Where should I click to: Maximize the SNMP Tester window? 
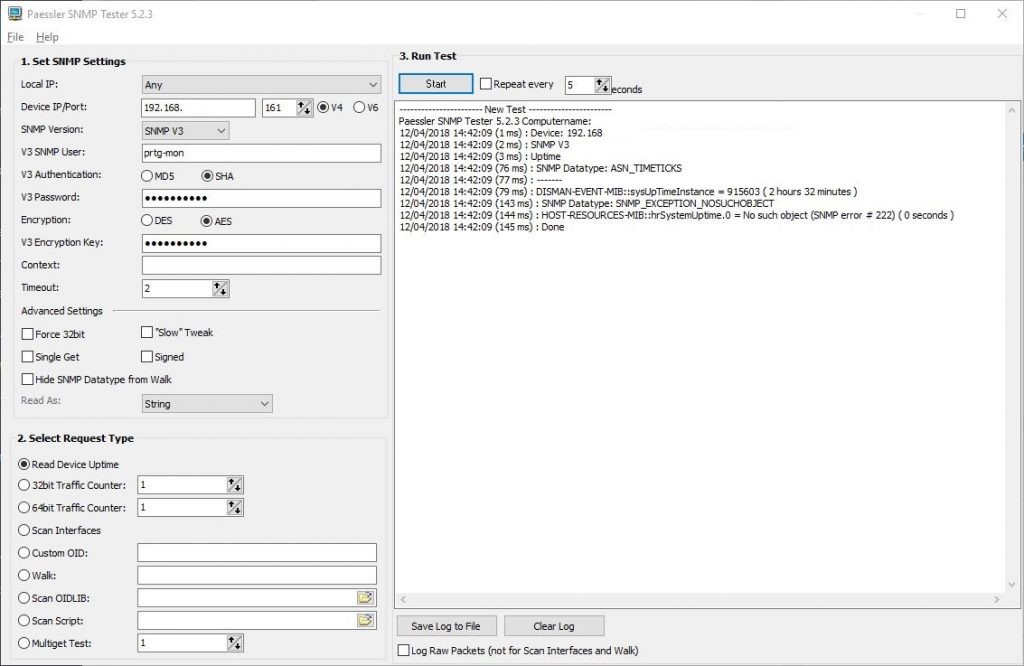(960, 14)
